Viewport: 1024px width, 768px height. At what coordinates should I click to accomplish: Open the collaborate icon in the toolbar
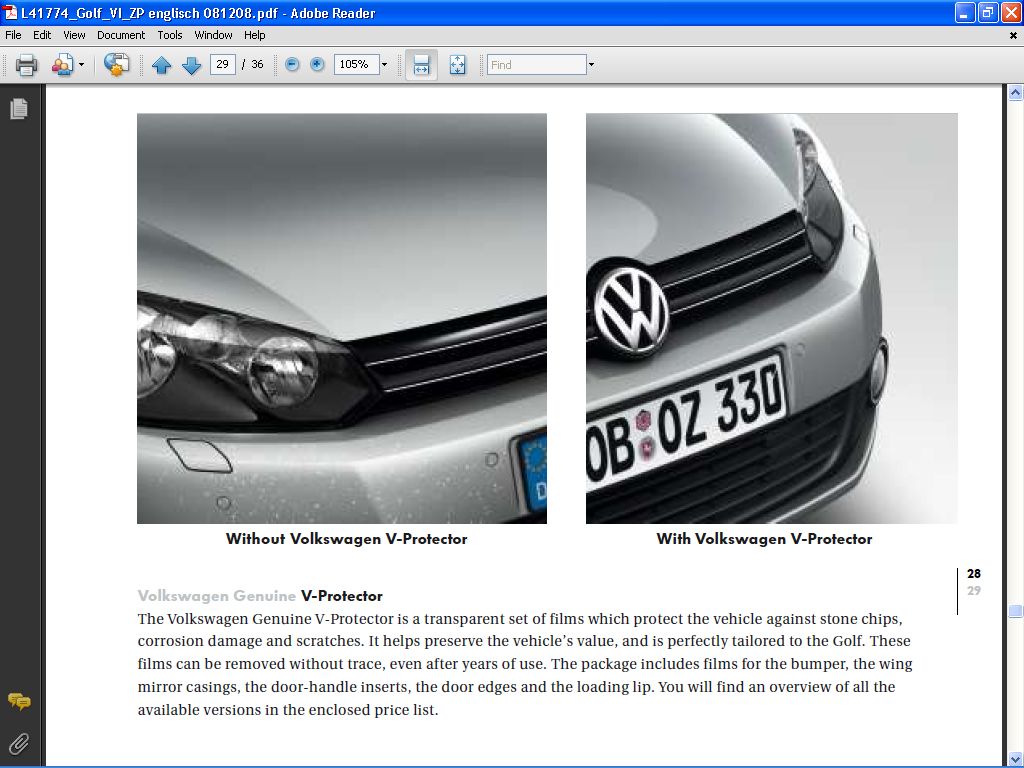(62, 65)
